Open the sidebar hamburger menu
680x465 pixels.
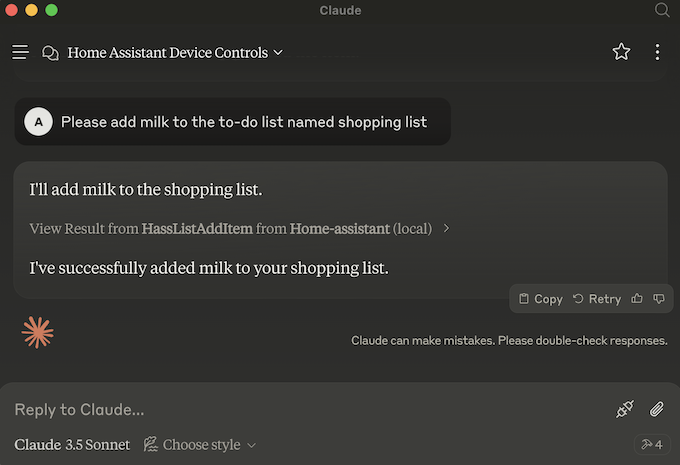(20, 52)
